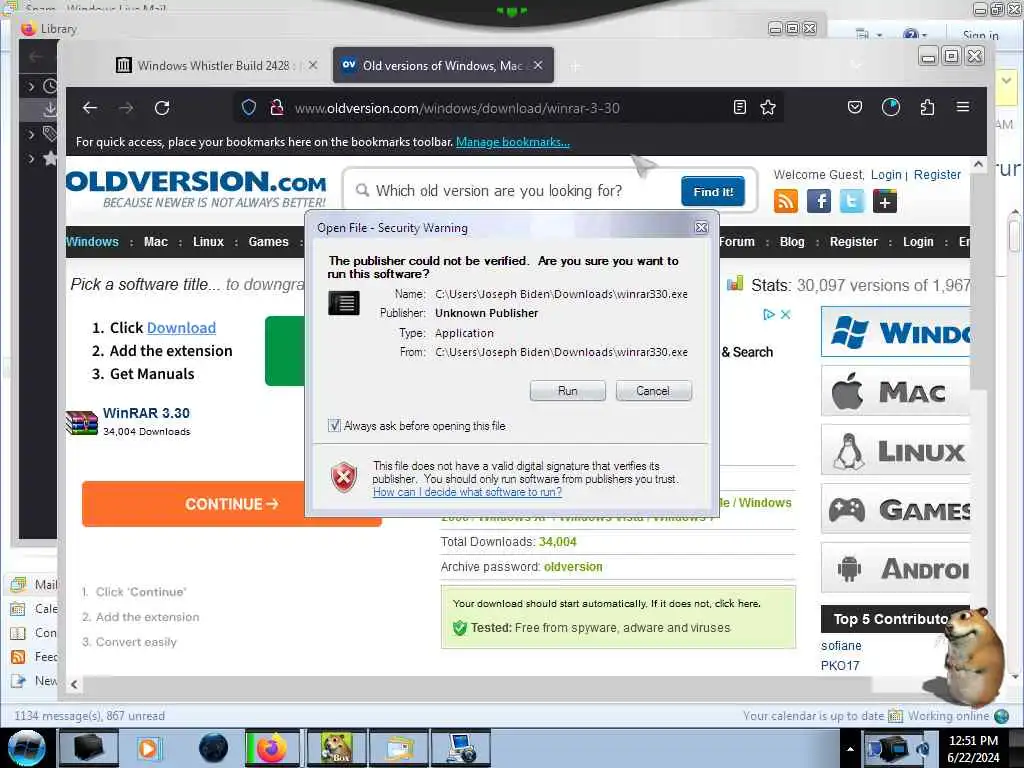1024x768 pixels.
Task: Open Games in the site navigation bar
Action: pyautogui.click(x=268, y=242)
